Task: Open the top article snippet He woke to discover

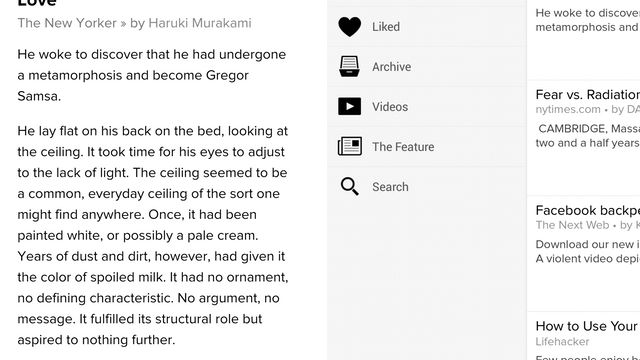Action: point(588,20)
